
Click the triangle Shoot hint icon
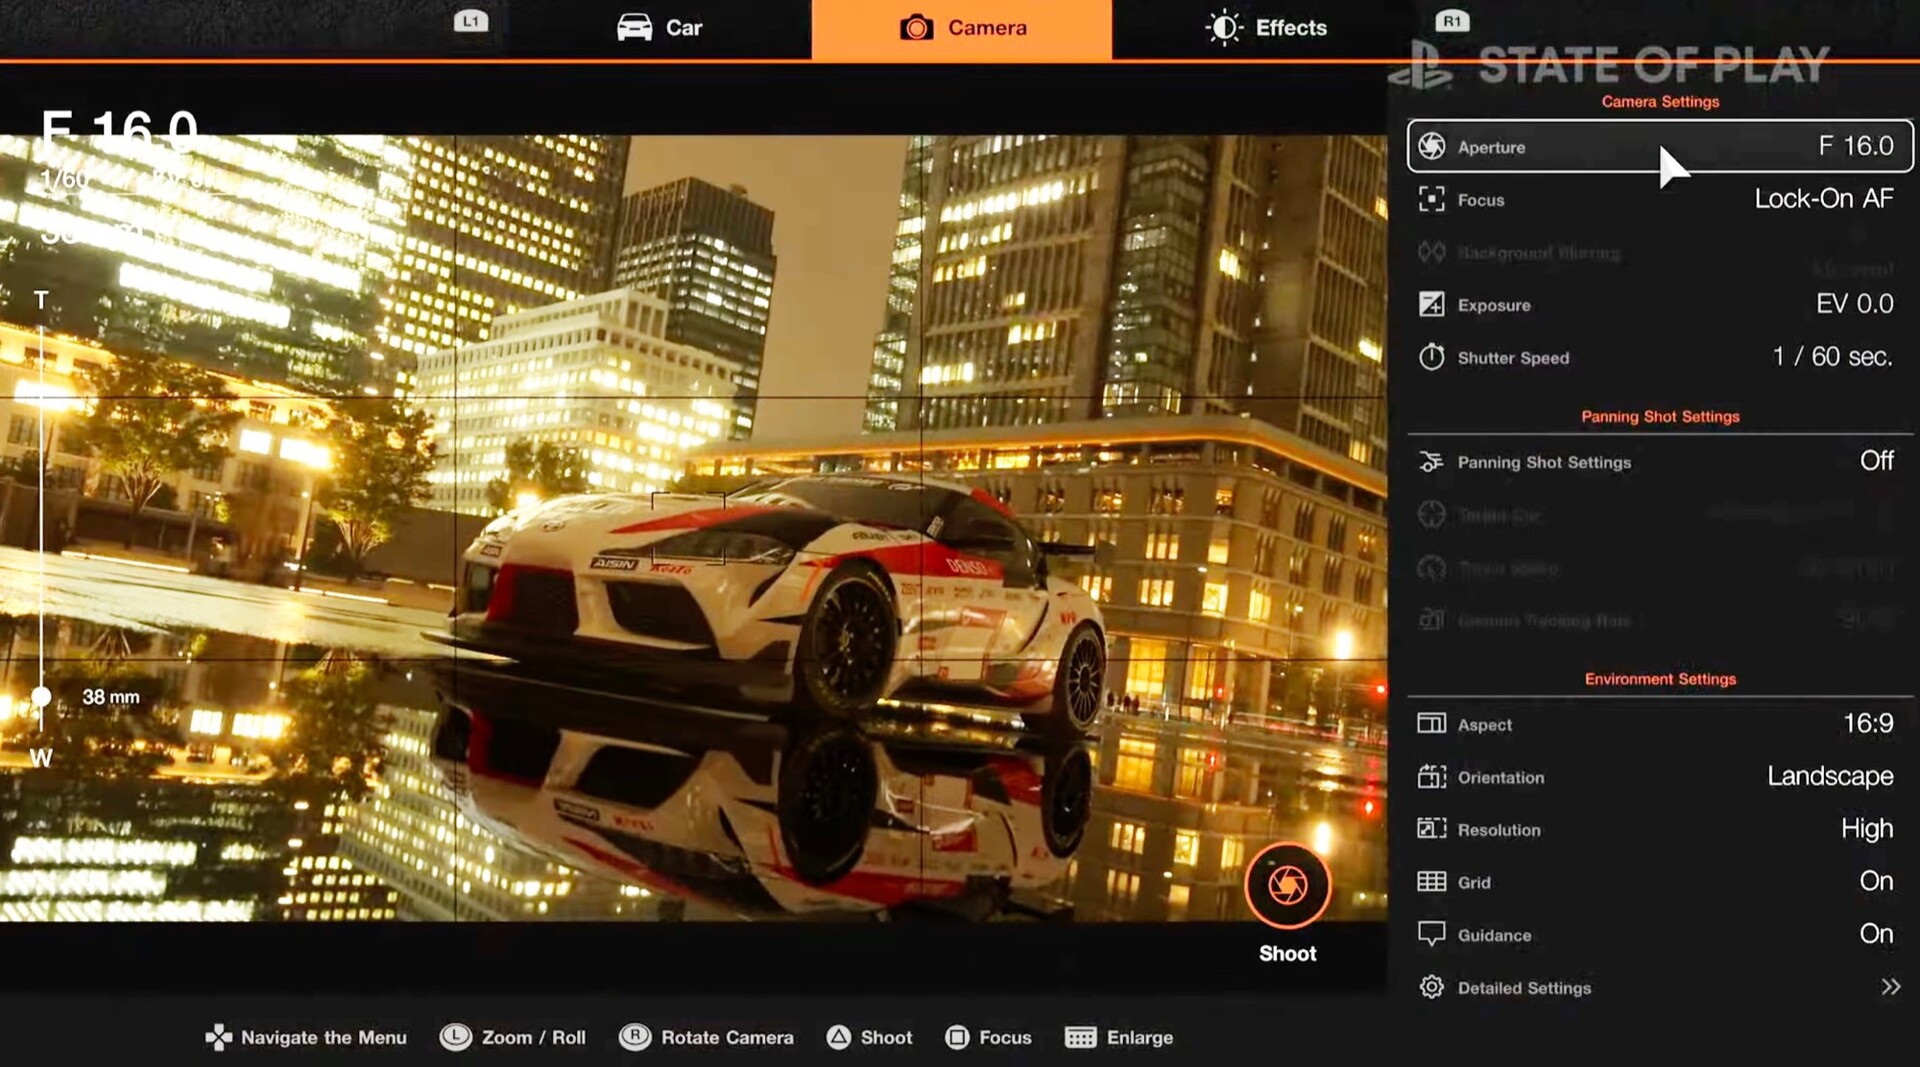tap(839, 1037)
